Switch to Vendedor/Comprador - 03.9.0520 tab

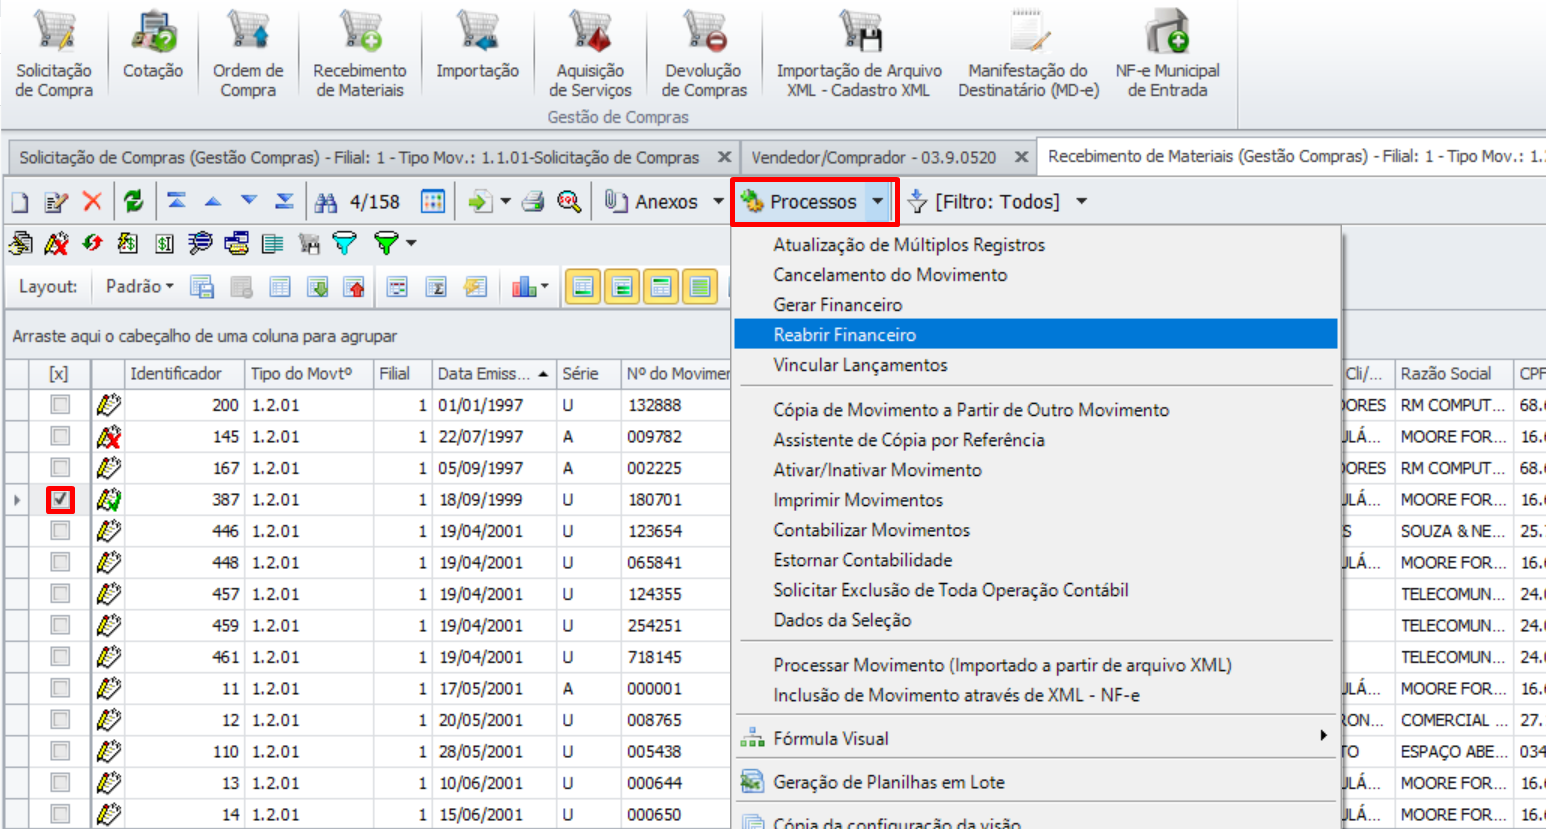coord(873,158)
